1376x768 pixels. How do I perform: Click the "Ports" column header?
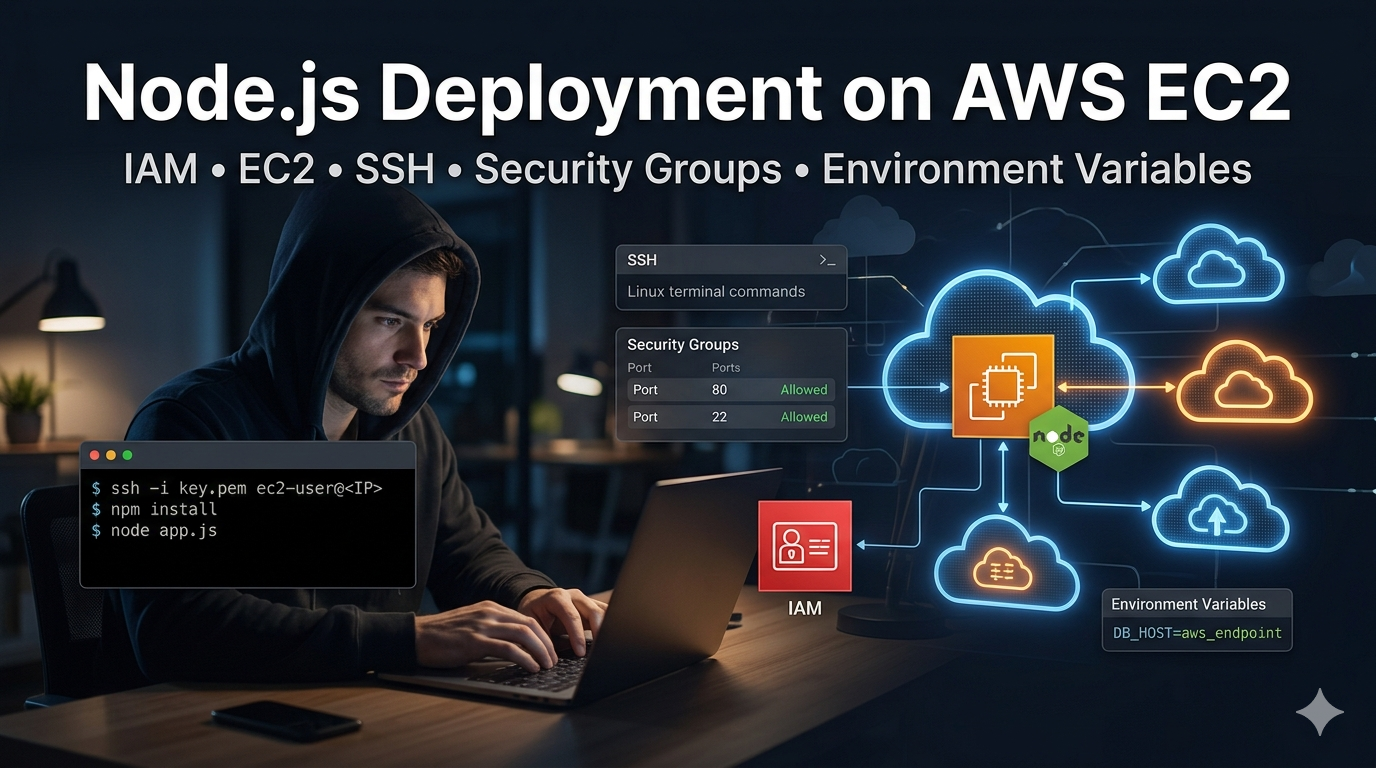(726, 368)
